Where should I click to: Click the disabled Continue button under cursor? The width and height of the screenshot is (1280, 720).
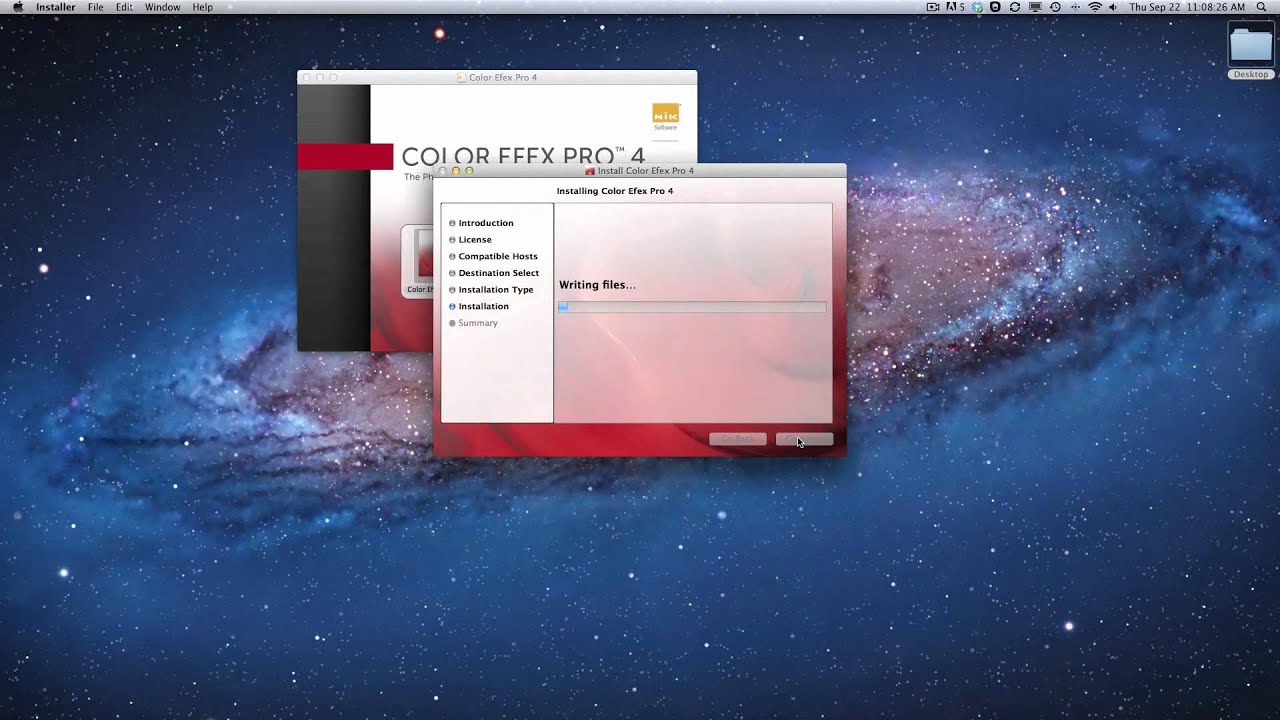804,439
